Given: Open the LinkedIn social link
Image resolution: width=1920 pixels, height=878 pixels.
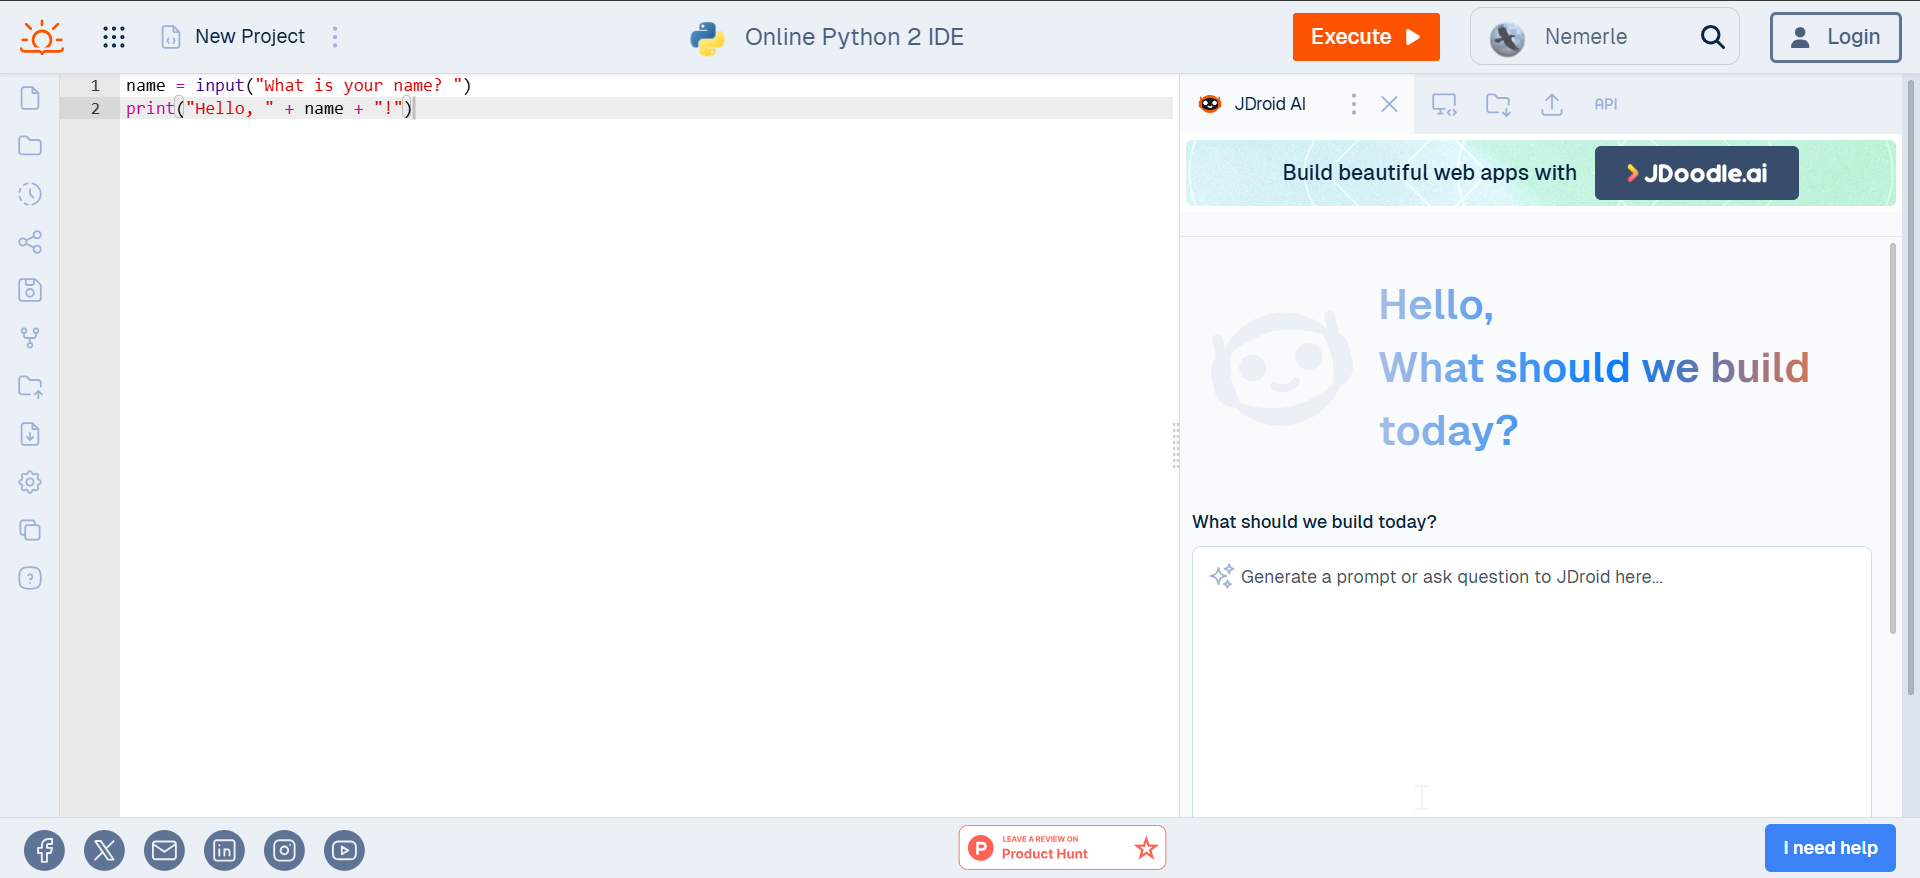Looking at the screenshot, I should [225, 850].
